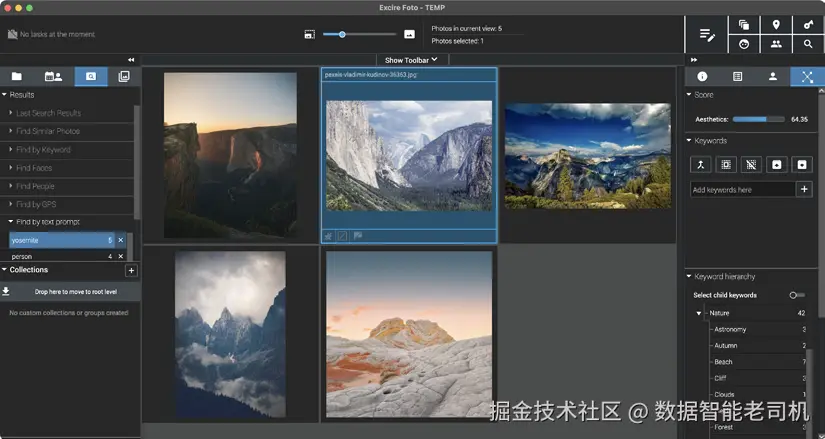Open the folders tab in left panel

tap(17, 76)
